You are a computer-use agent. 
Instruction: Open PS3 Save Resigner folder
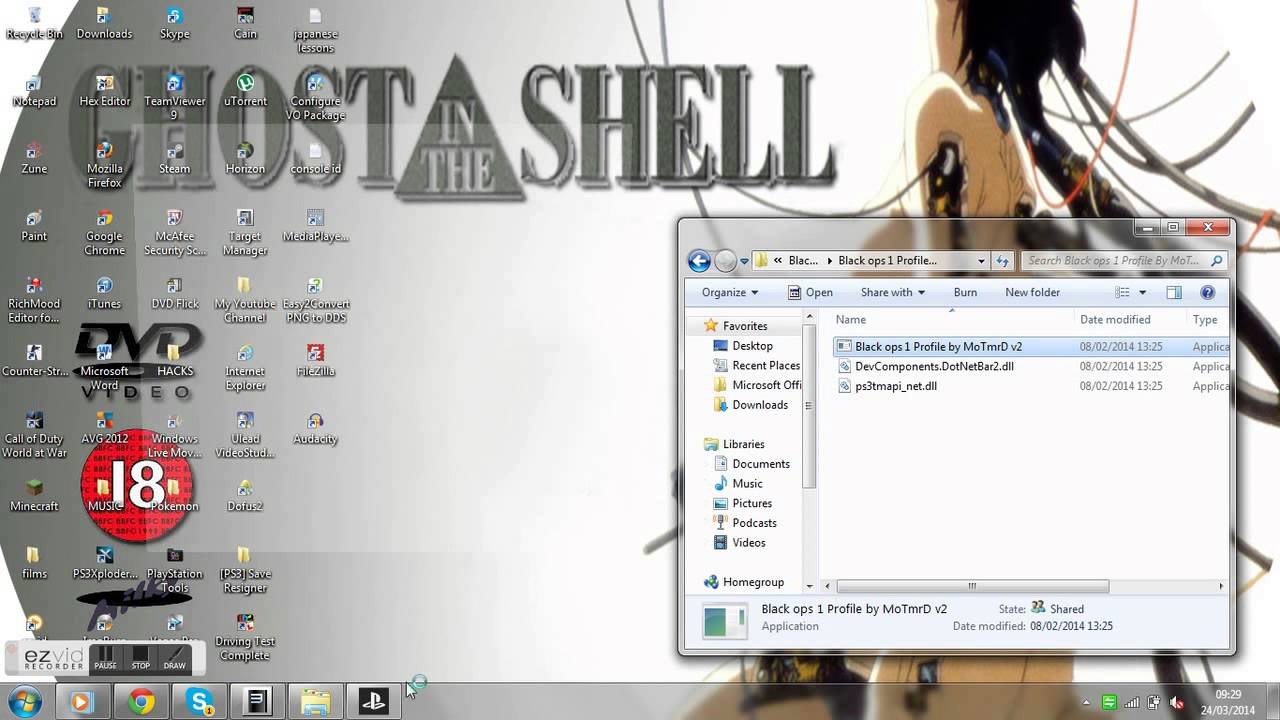click(x=245, y=570)
